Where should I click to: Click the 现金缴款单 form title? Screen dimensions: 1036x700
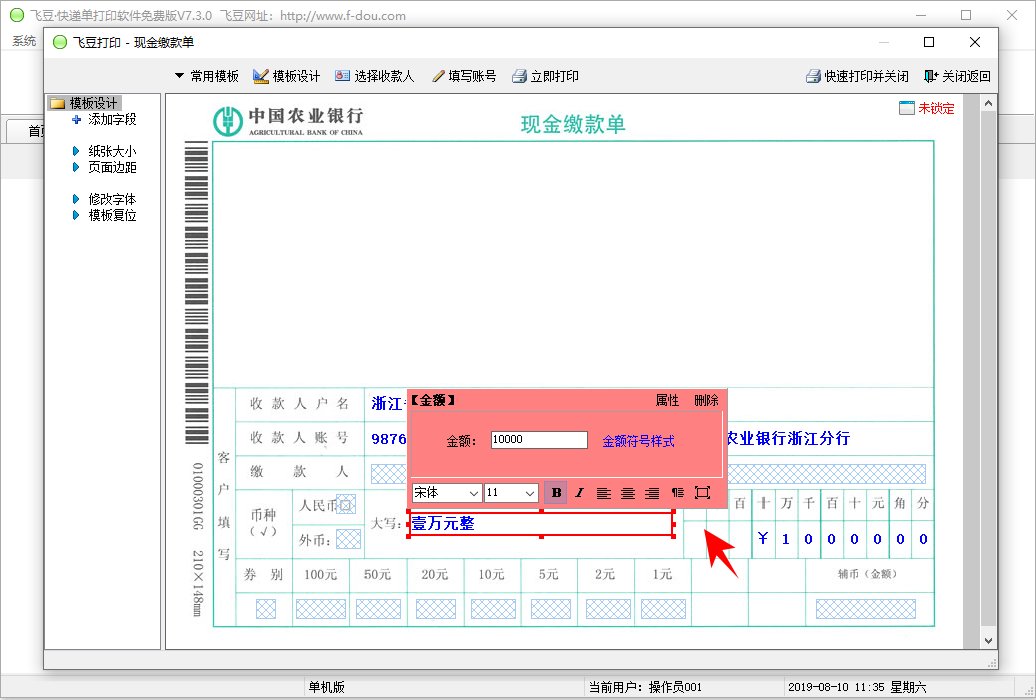click(573, 124)
